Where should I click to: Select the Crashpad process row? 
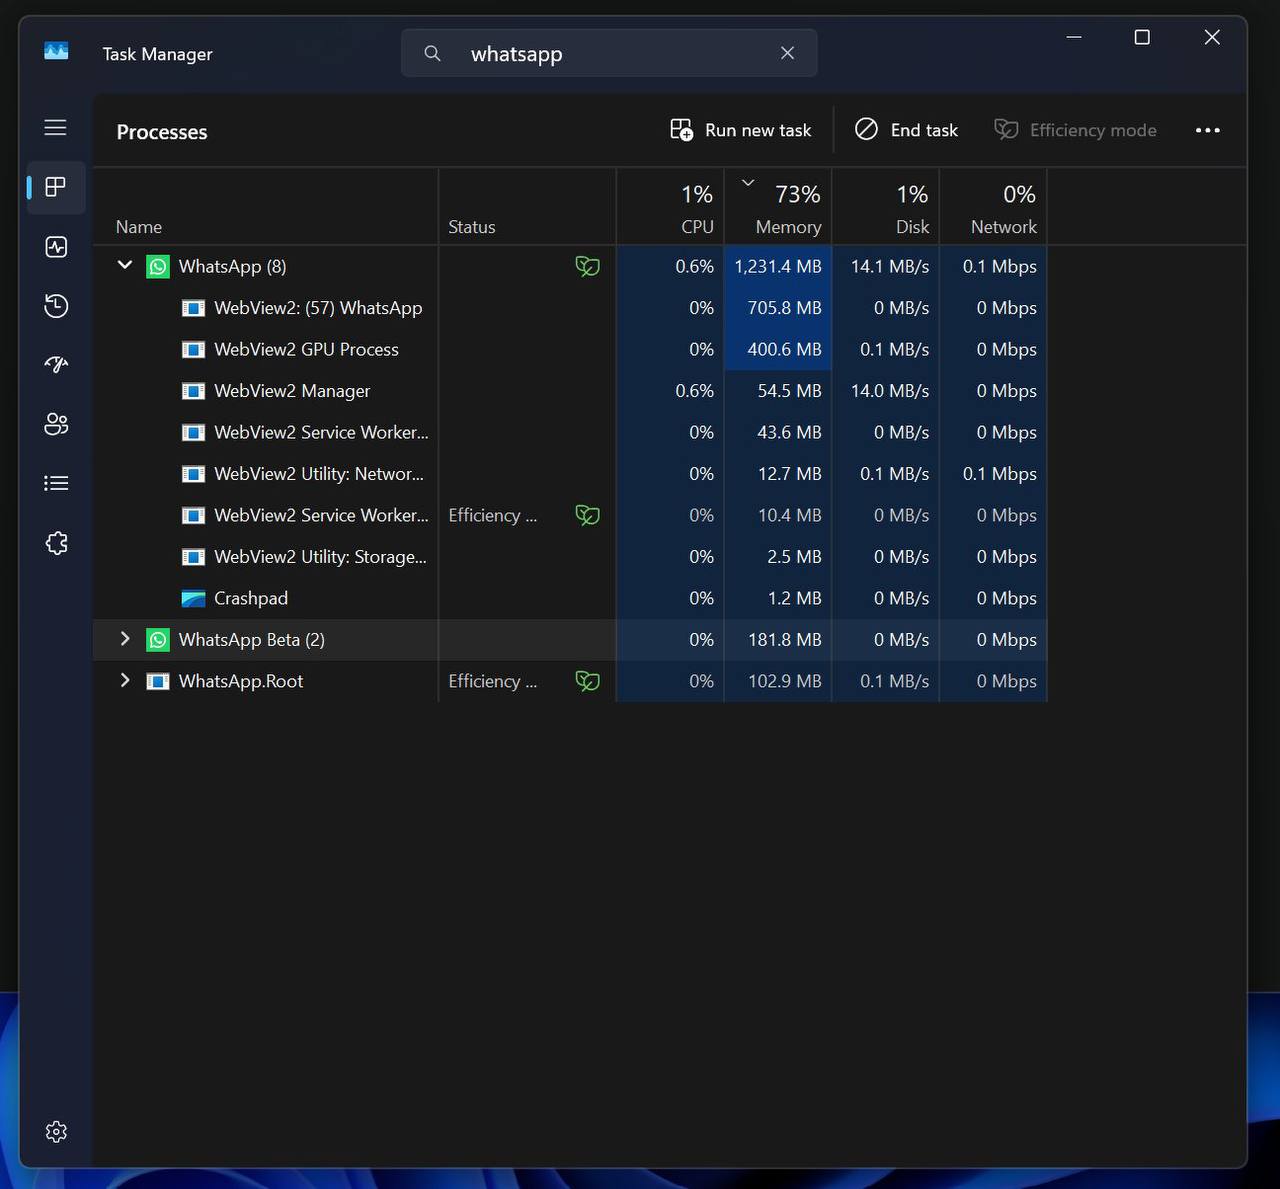tap(250, 598)
